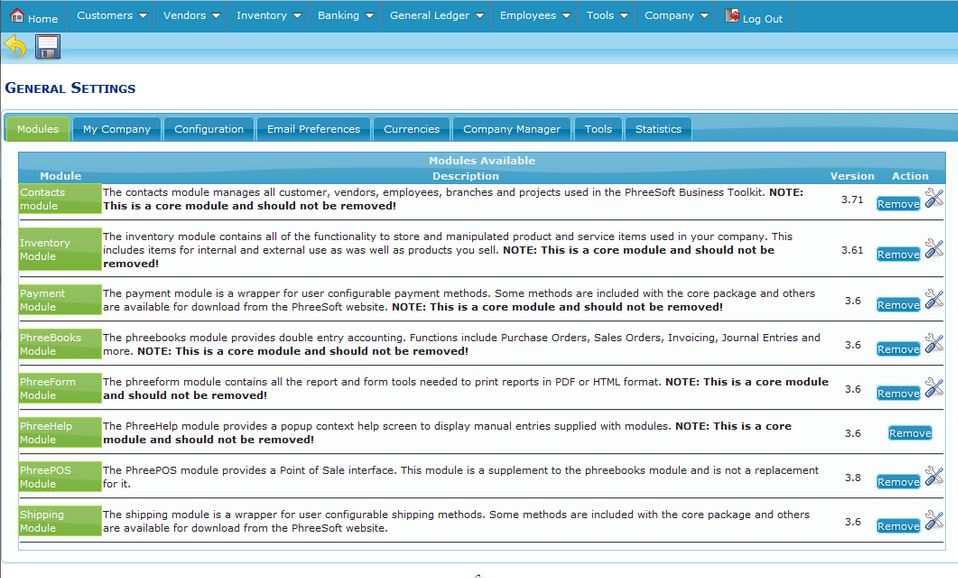958x578 pixels.
Task: Click the floppy disk save icon
Action: coord(48,46)
